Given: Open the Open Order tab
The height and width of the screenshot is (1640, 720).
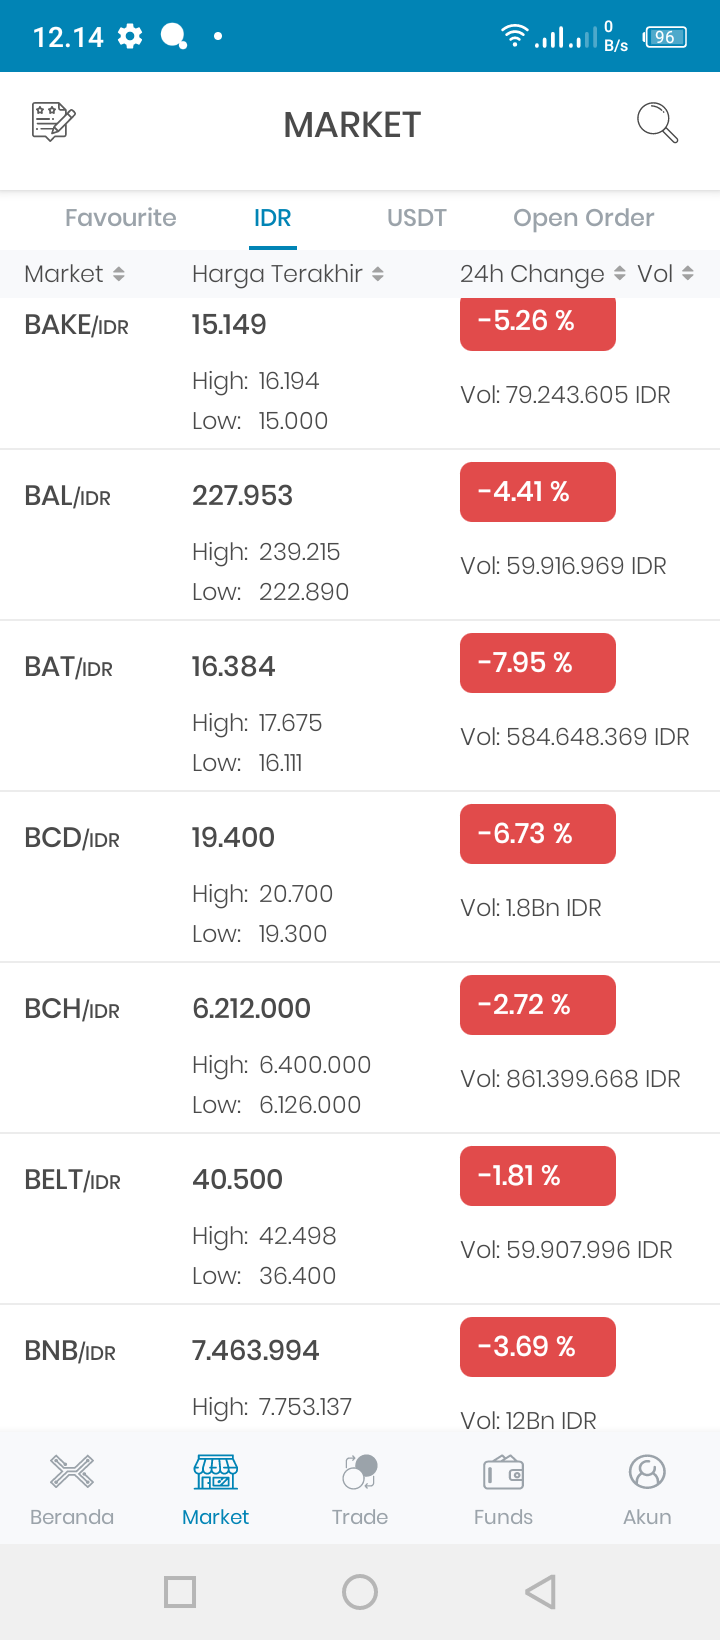Looking at the screenshot, I should 584,218.
